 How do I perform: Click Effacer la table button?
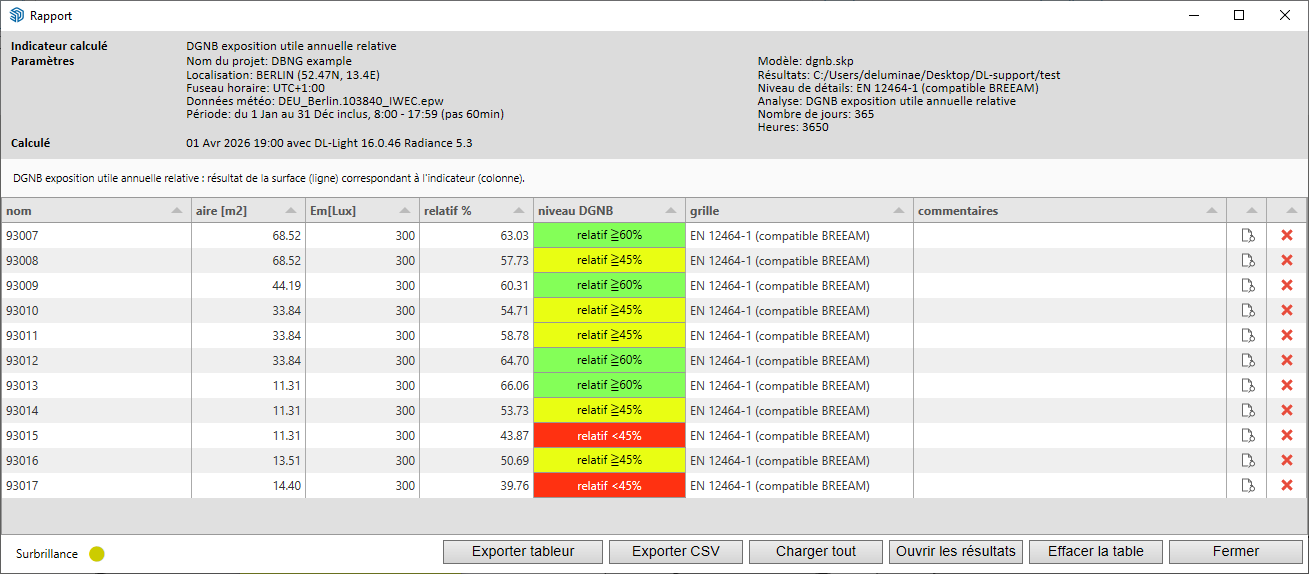[x=1096, y=551]
